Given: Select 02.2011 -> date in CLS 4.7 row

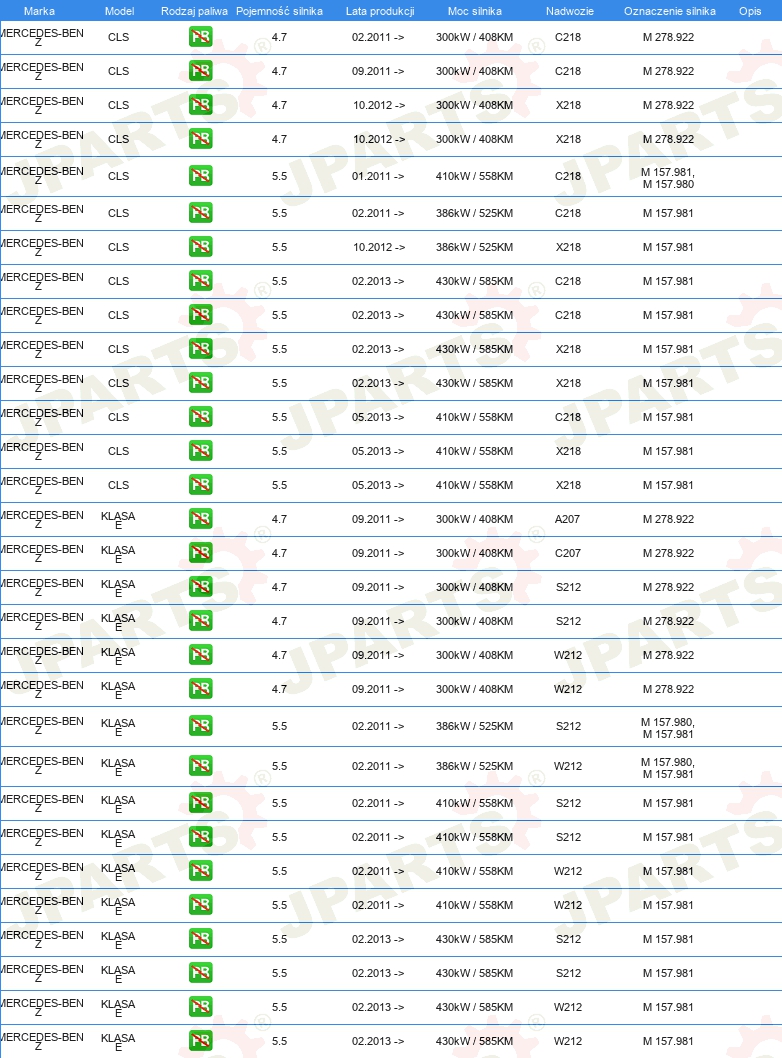Looking at the screenshot, I should click(x=378, y=37).
